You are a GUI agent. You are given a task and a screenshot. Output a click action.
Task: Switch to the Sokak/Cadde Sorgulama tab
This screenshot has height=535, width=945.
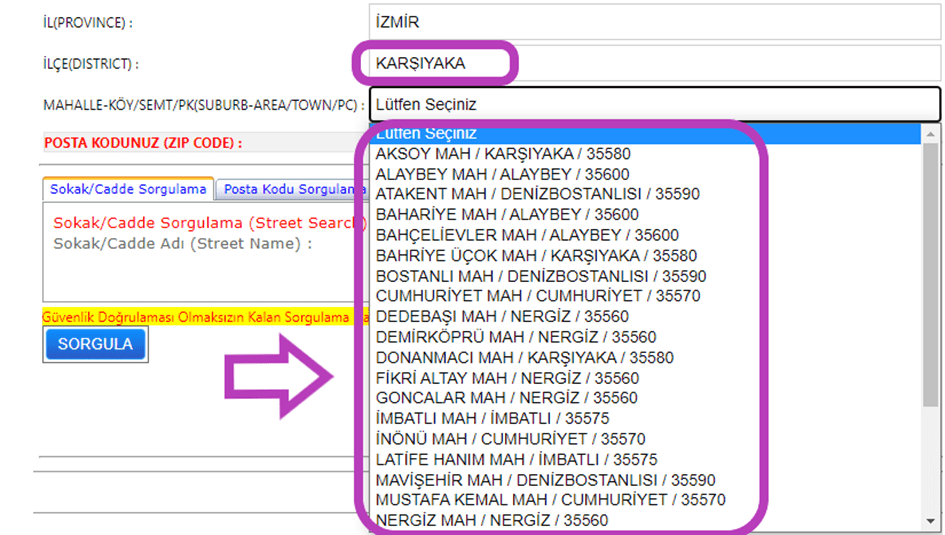(128, 189)
